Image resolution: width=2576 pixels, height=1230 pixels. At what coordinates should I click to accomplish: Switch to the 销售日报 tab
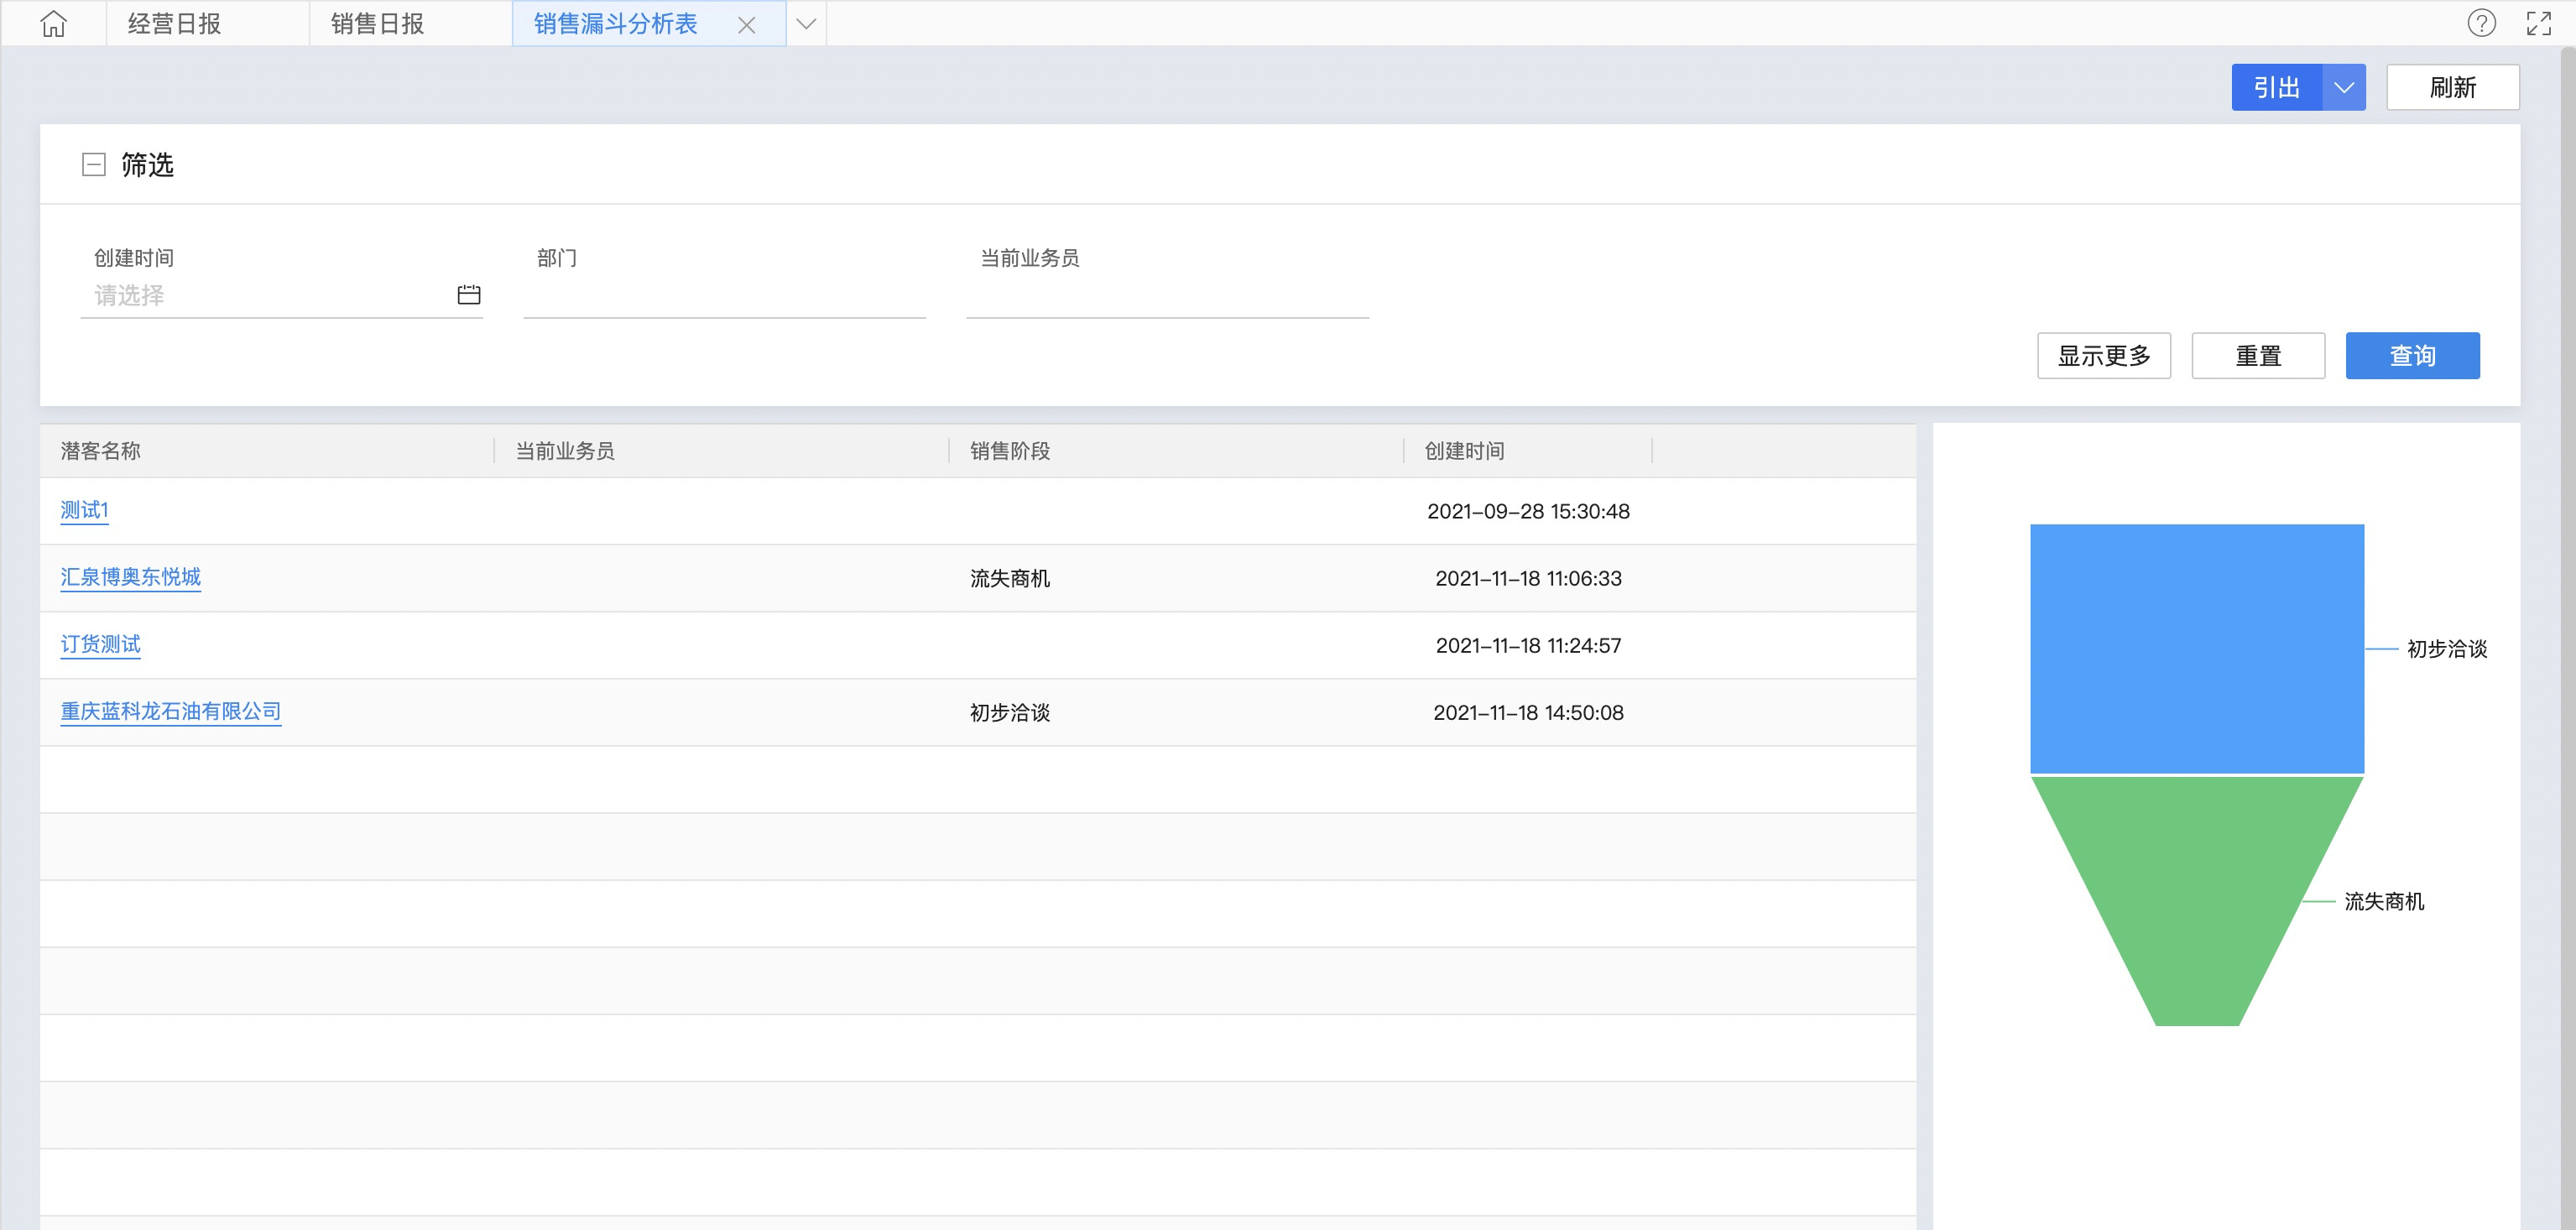[377, 24]
